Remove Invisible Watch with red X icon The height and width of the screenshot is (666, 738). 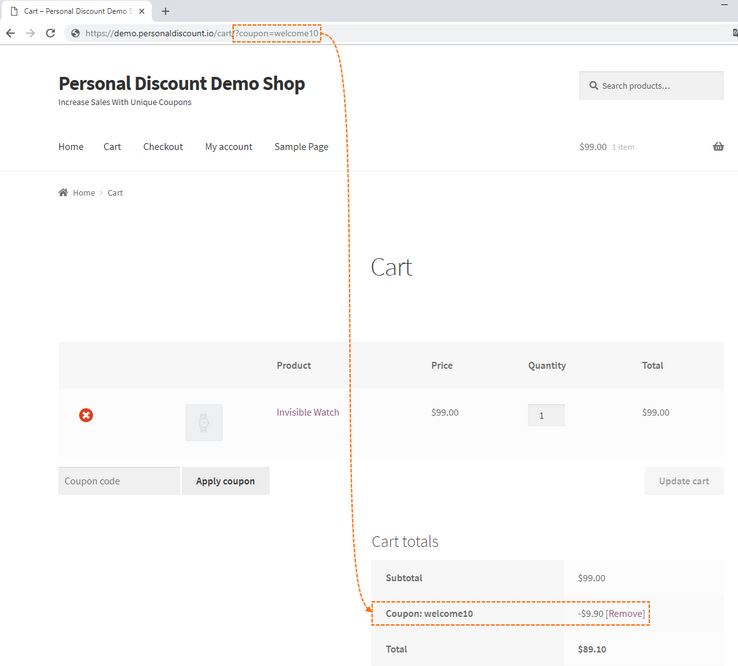[86, 415]
